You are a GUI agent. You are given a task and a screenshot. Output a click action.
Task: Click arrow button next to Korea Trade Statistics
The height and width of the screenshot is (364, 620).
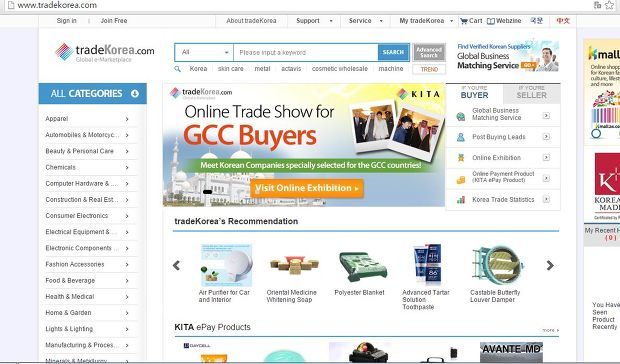click(x=546, y=199)
